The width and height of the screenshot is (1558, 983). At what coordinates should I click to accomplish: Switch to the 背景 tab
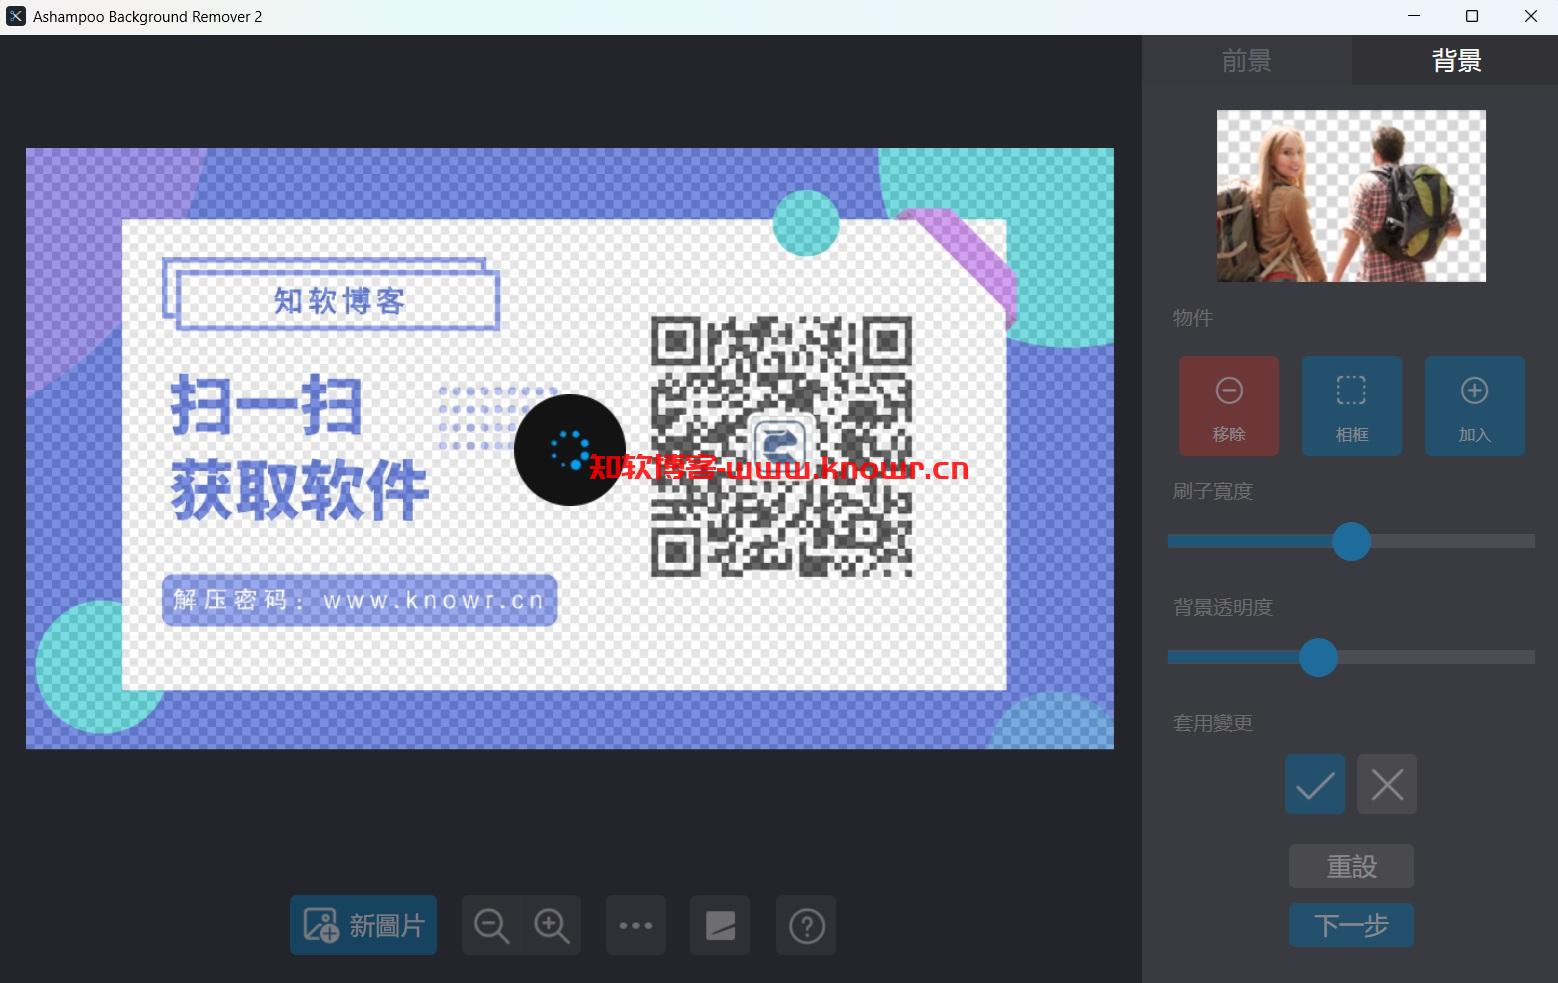1455,61
